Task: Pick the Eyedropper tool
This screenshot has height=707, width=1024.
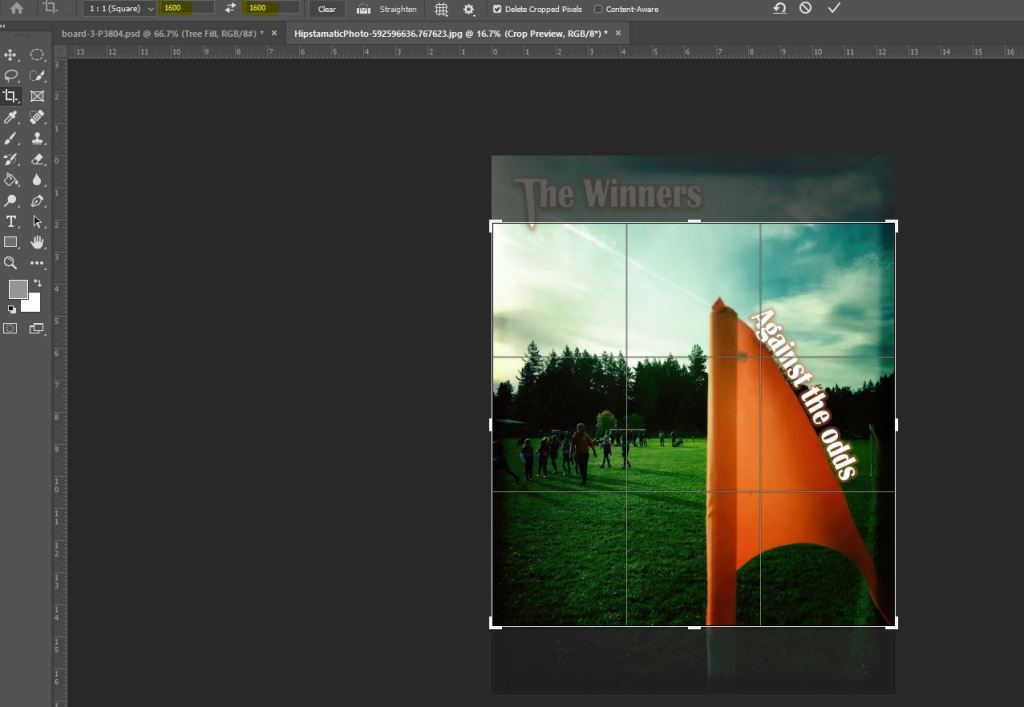Action: (11, 118)
